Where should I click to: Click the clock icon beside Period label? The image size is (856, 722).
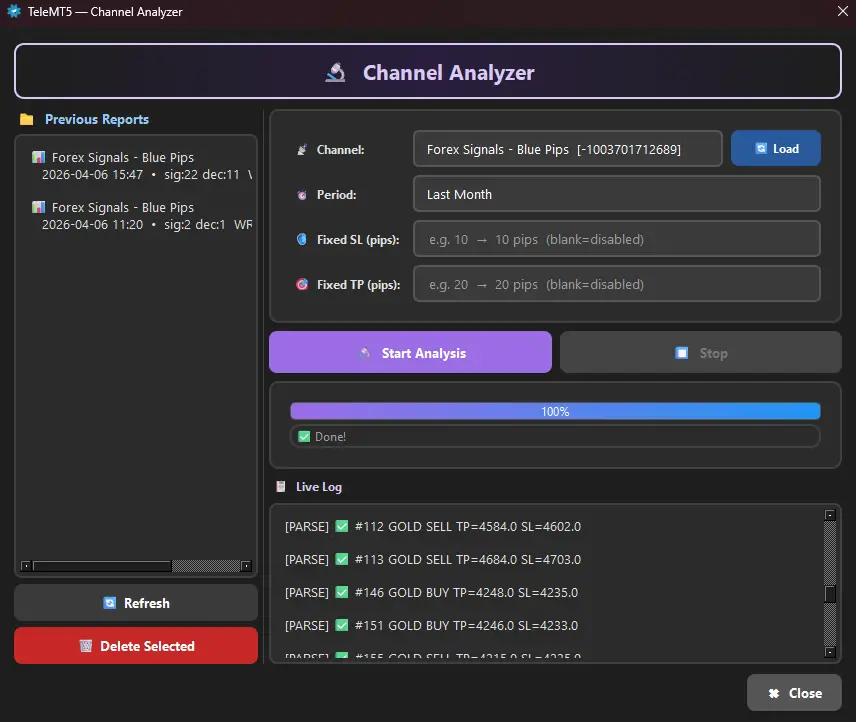(301, 195)
